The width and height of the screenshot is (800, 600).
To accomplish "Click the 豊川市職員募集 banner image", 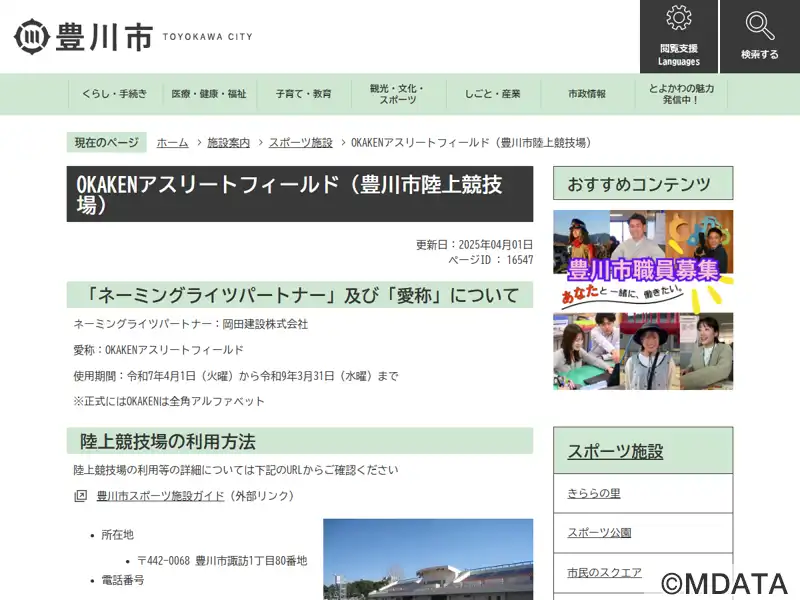I will (643, 300).
